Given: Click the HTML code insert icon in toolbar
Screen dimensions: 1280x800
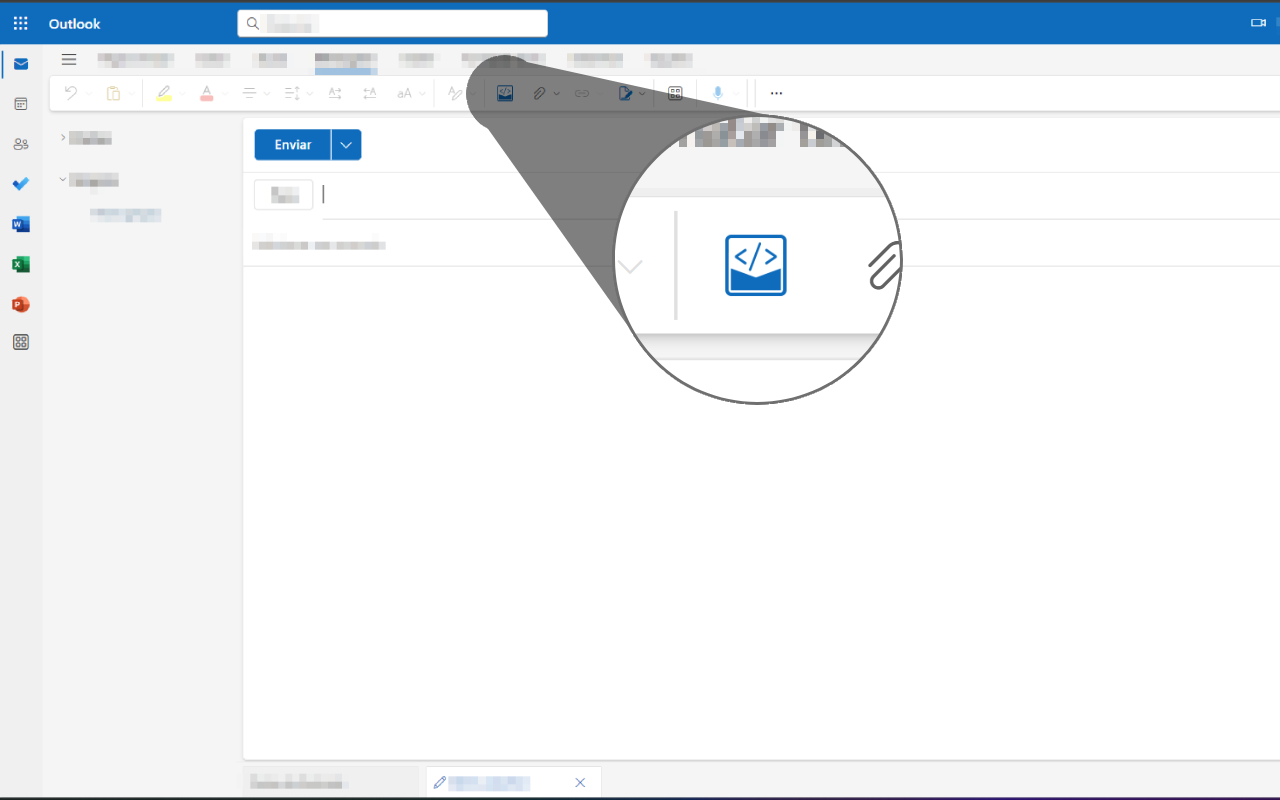Looking at the screenshot, I should pos(505,93).
